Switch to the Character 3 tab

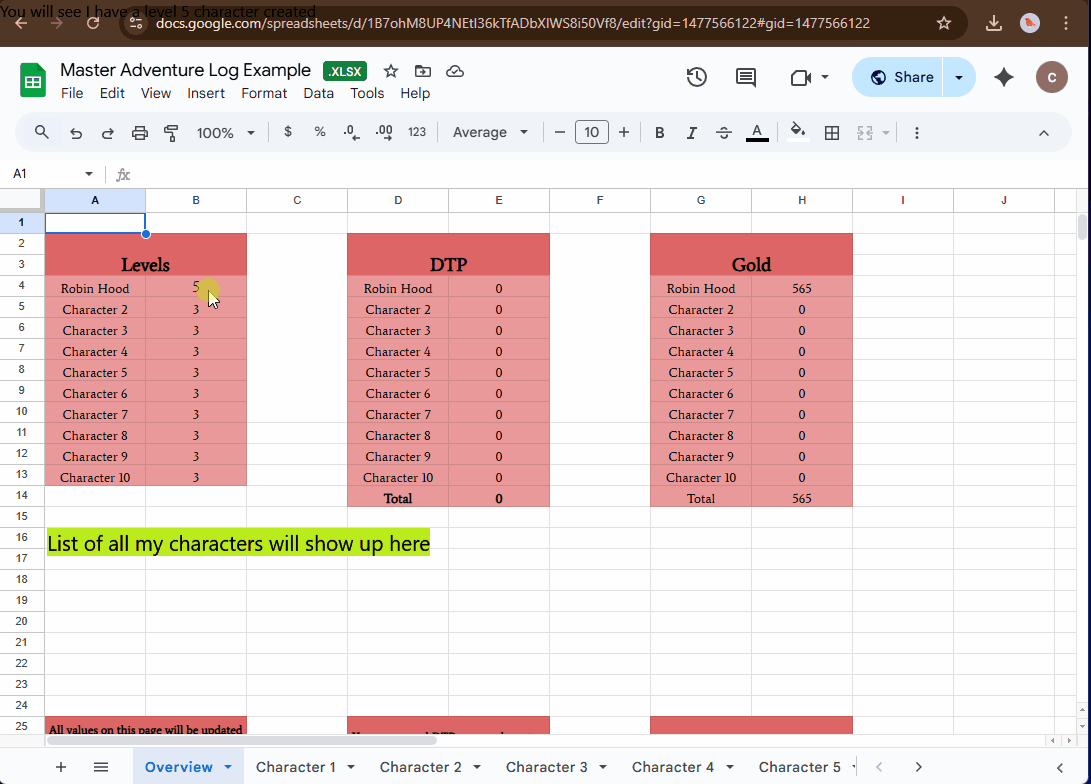[x=546, y=767]
